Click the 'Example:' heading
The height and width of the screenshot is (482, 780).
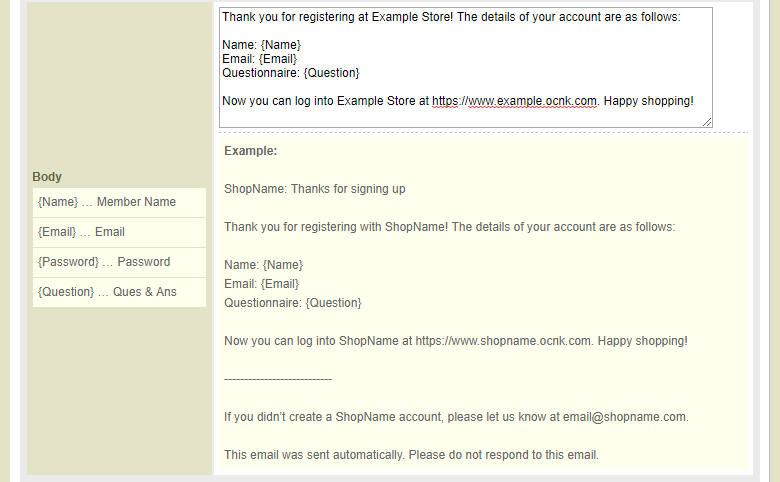point(250,151)
